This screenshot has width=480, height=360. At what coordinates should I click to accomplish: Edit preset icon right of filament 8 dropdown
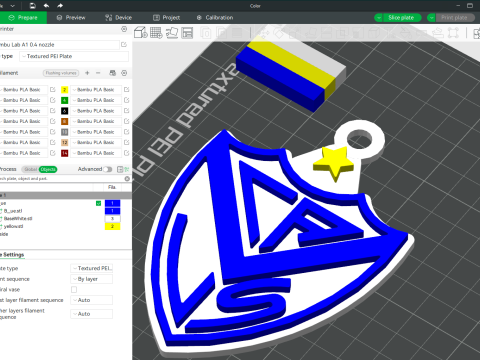pos(127,121)
